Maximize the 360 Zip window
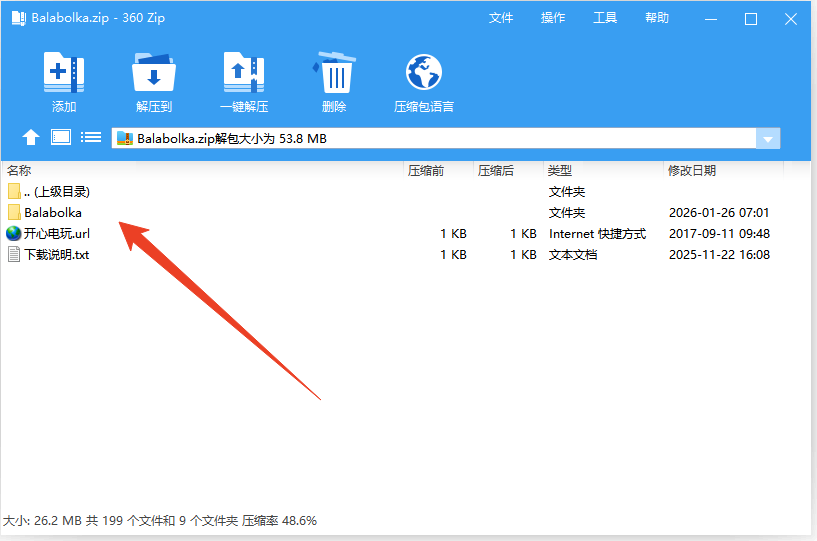Image resolution: width=817 pixels, height=541 pixels. point(751,19)
